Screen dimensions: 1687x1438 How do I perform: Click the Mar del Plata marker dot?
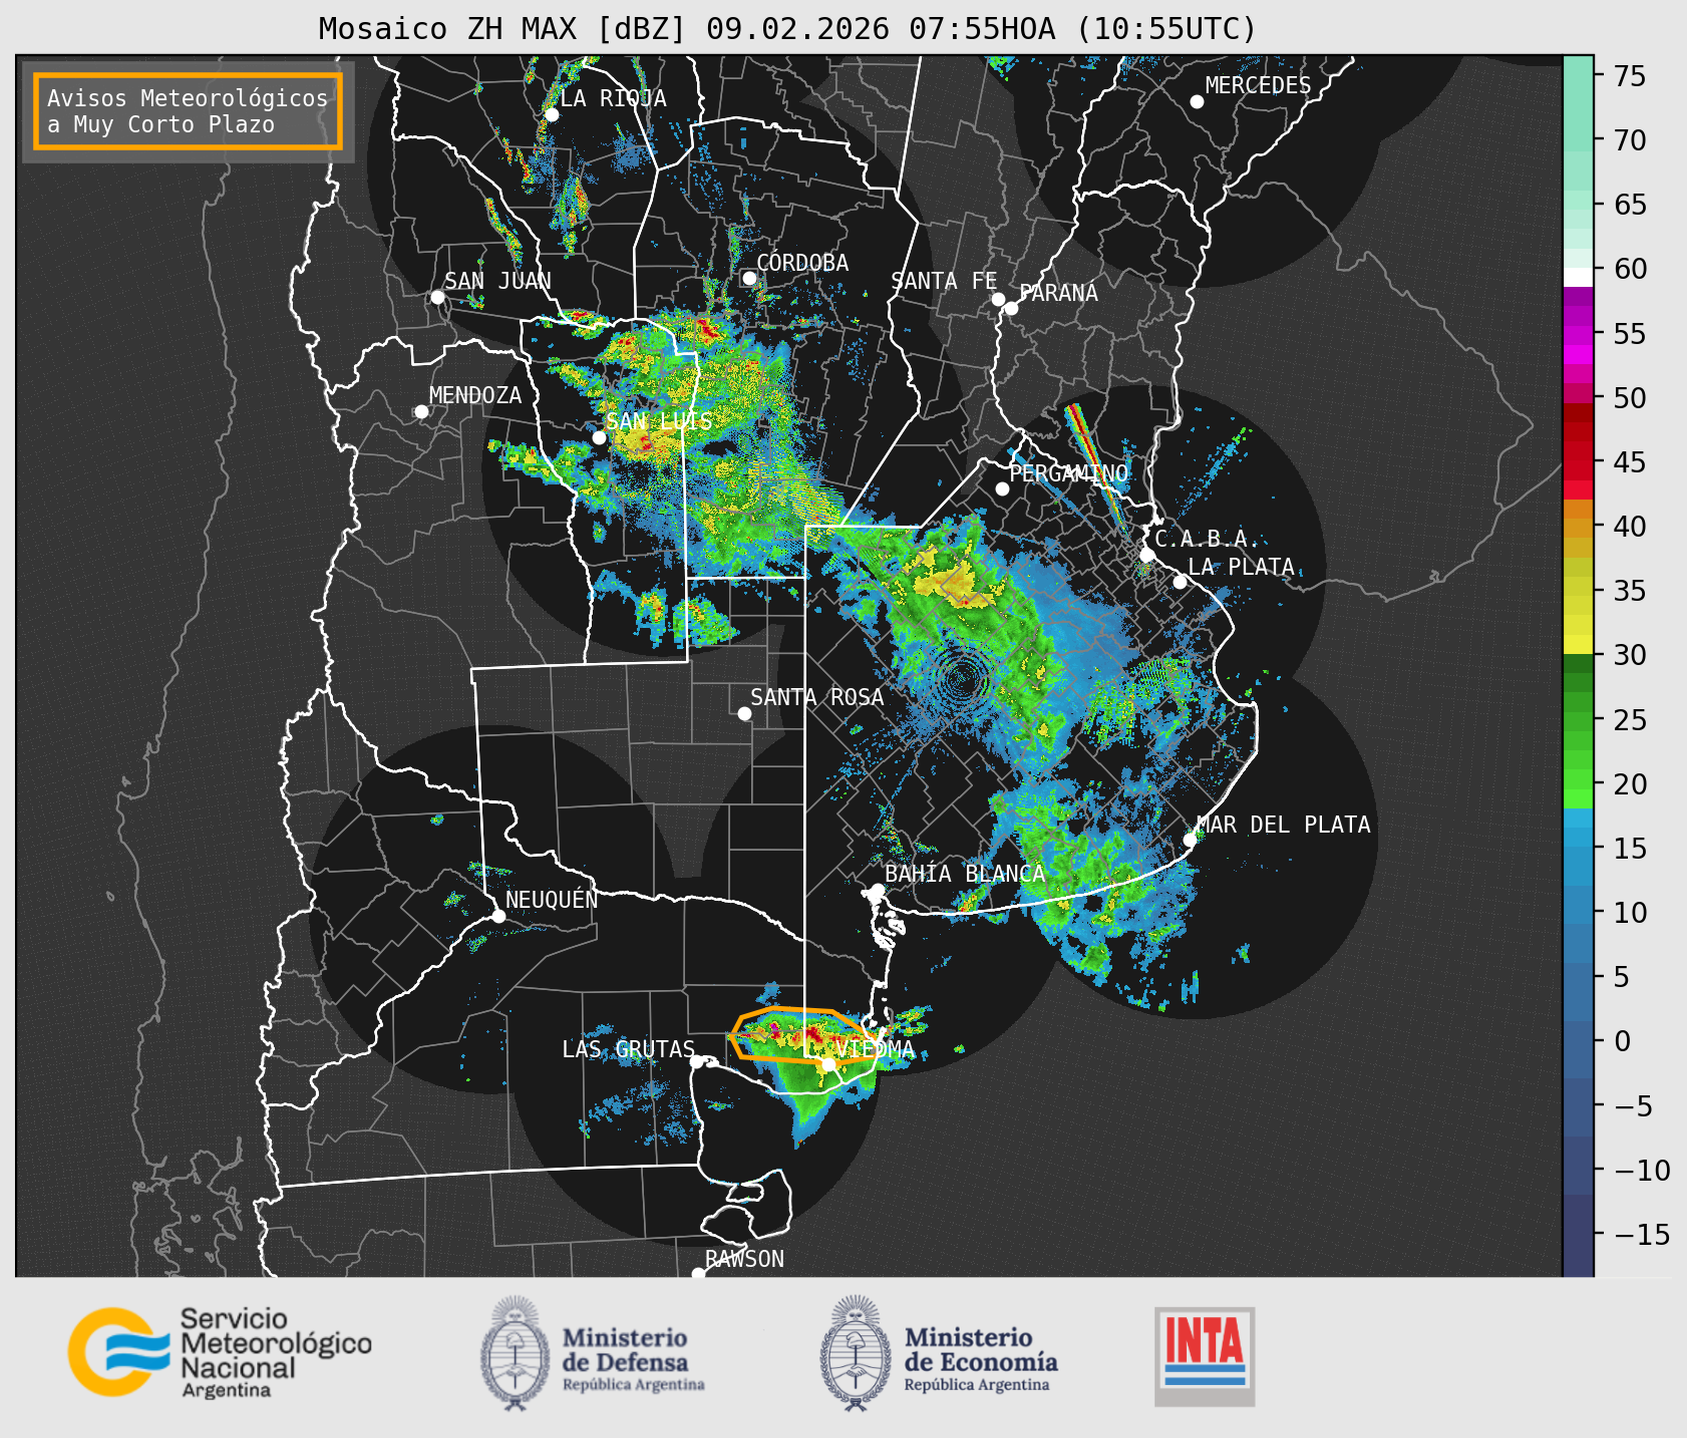tap(1190, 839)
